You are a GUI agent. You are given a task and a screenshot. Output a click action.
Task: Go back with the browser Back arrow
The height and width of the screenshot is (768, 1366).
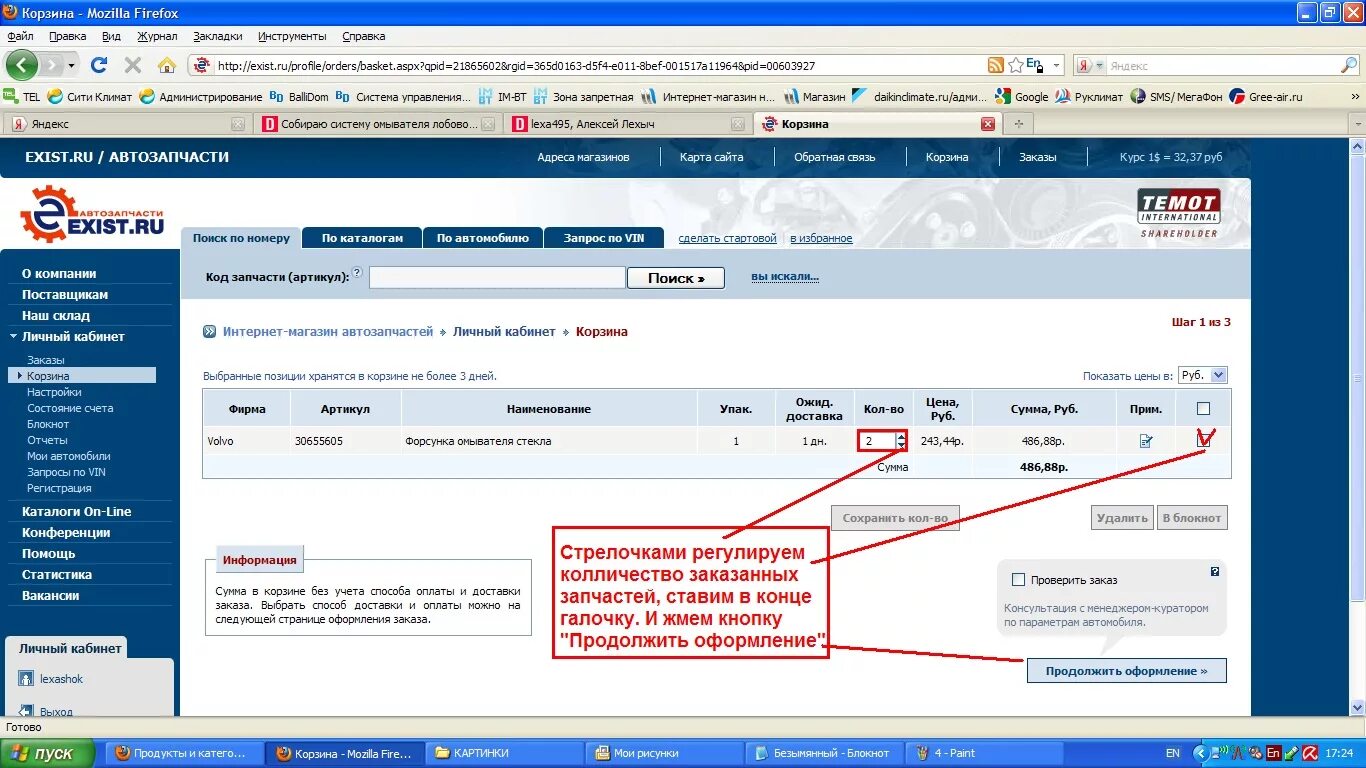click(x=21, y=66)
